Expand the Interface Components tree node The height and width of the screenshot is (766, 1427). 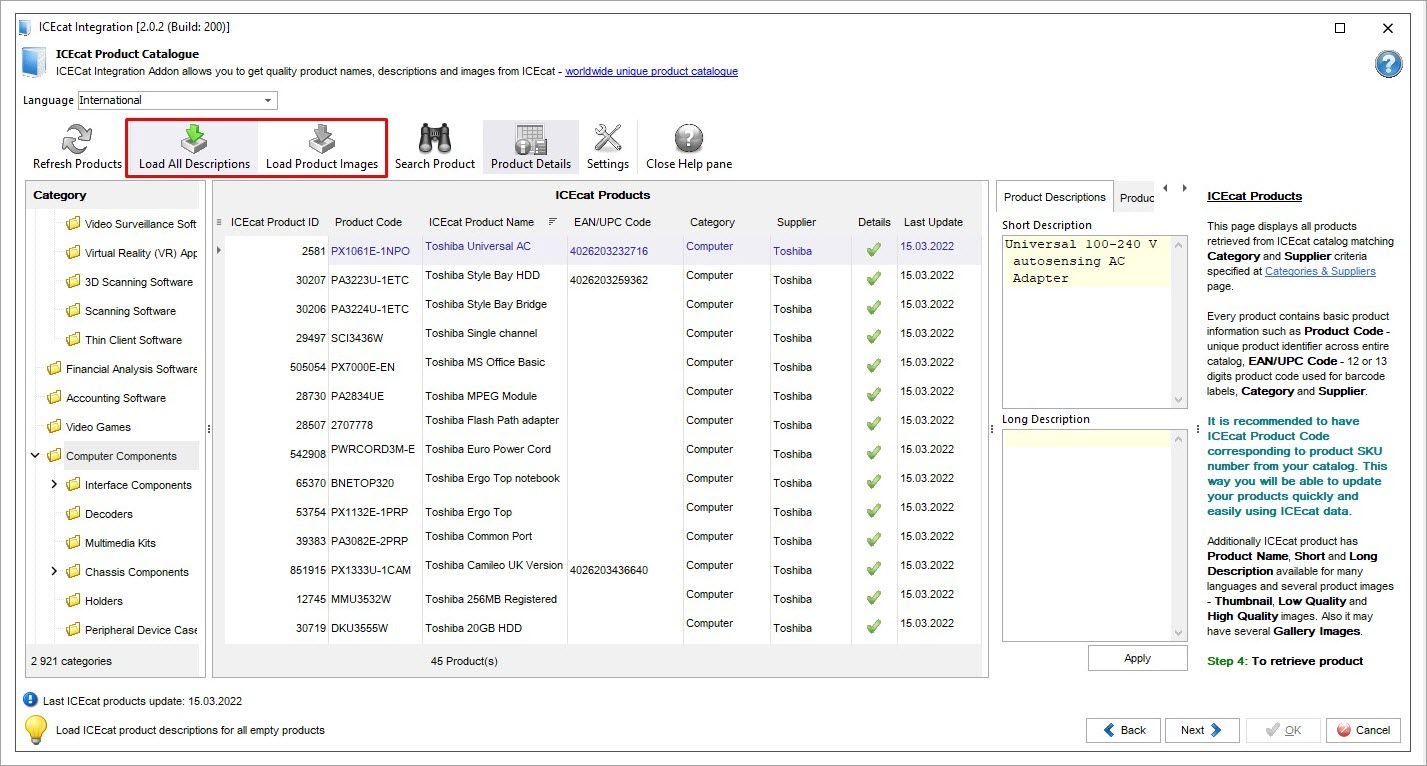tap(54, 485)
